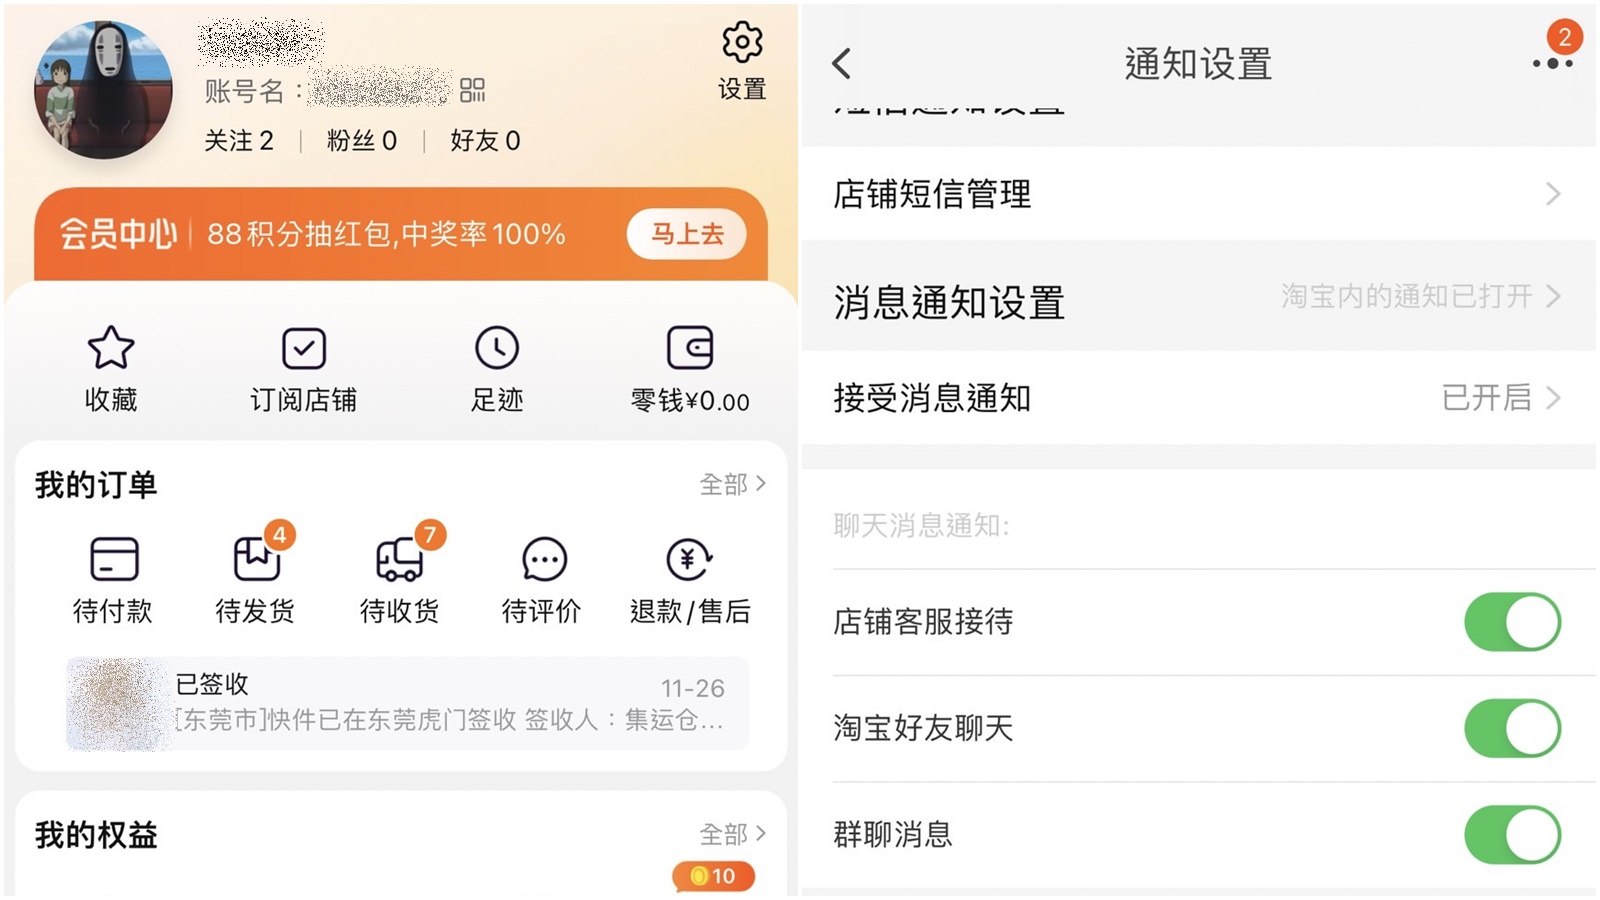Open 消息通知设置 row chevron

coord(1552,296)
